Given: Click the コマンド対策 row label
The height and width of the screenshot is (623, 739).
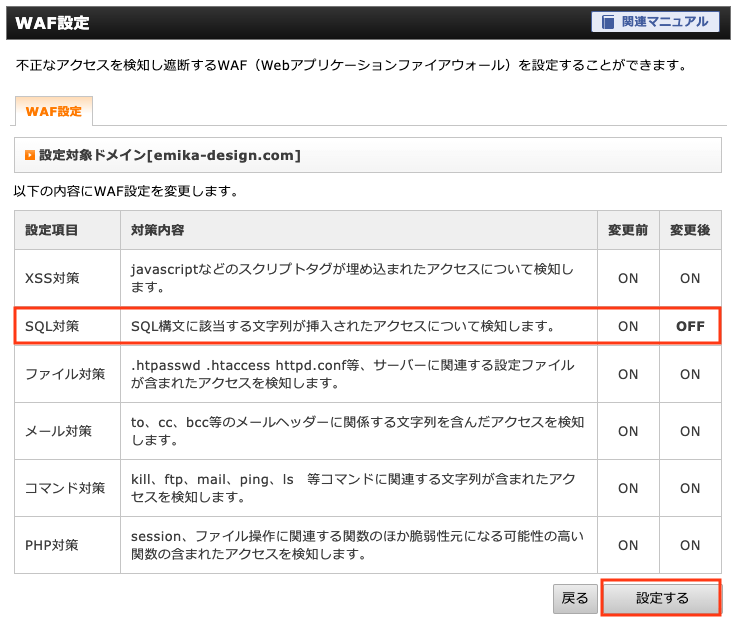Looking at the screenshot, I should click(65, 488).
